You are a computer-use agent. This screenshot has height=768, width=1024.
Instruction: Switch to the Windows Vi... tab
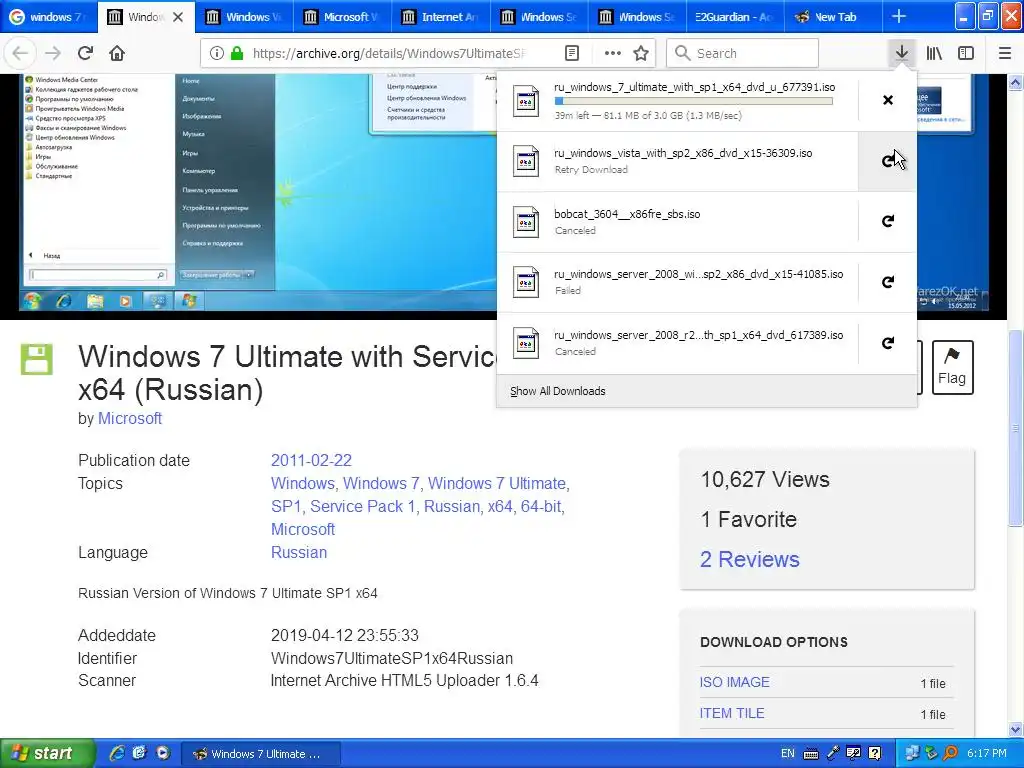pos(244,17)
